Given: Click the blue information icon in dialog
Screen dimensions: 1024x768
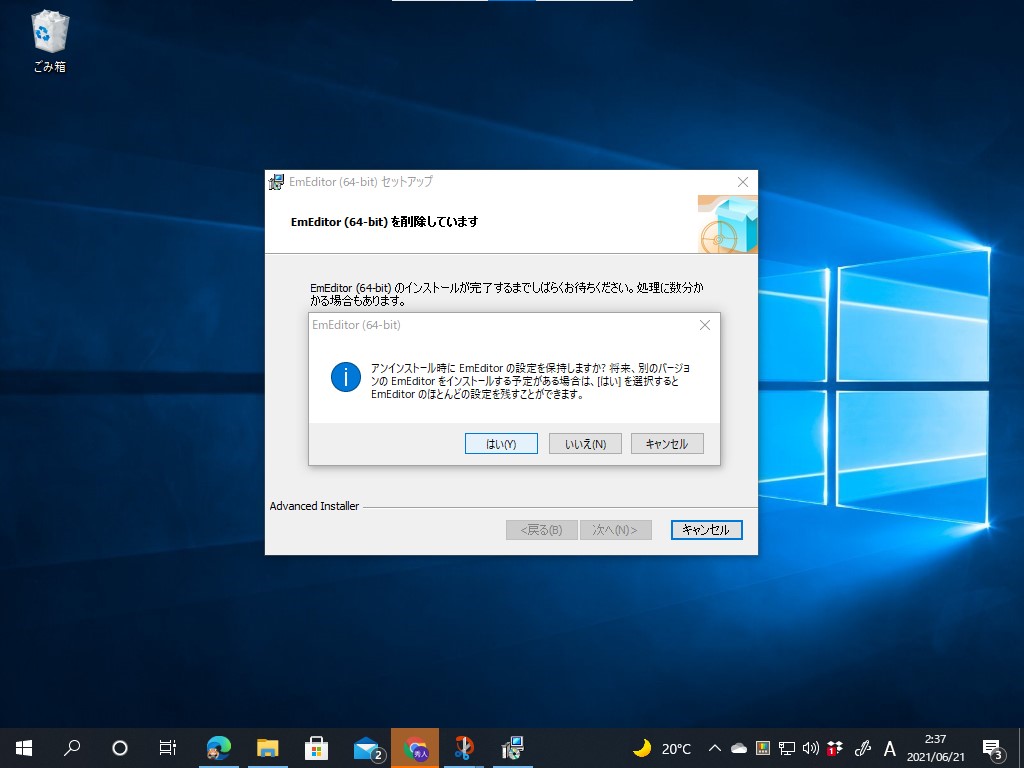Looking at the screenshot, I should click(x=345, y=377).
